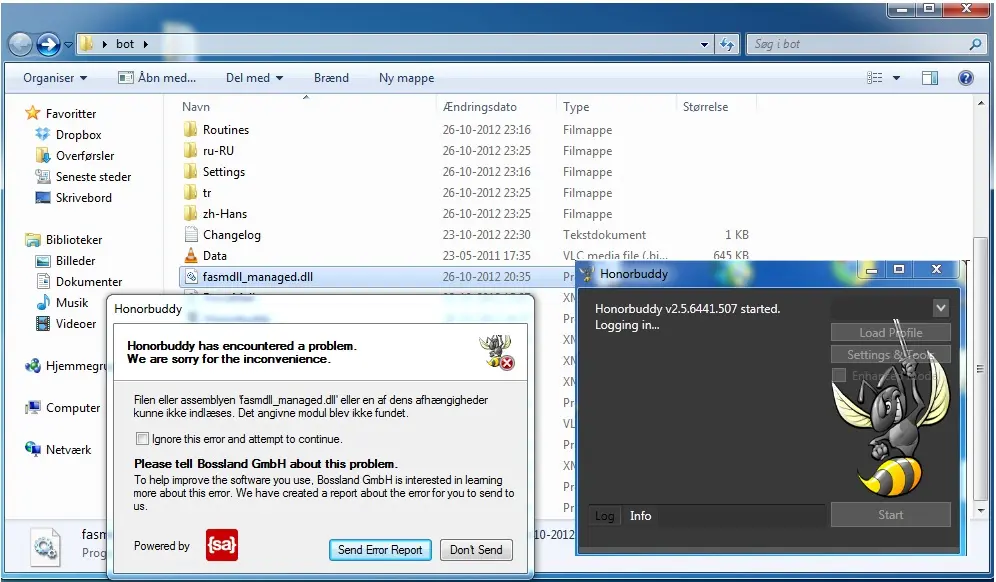Click Brænd in the toolbar
This screenshot has height=582, width=996.
[331, 78]
